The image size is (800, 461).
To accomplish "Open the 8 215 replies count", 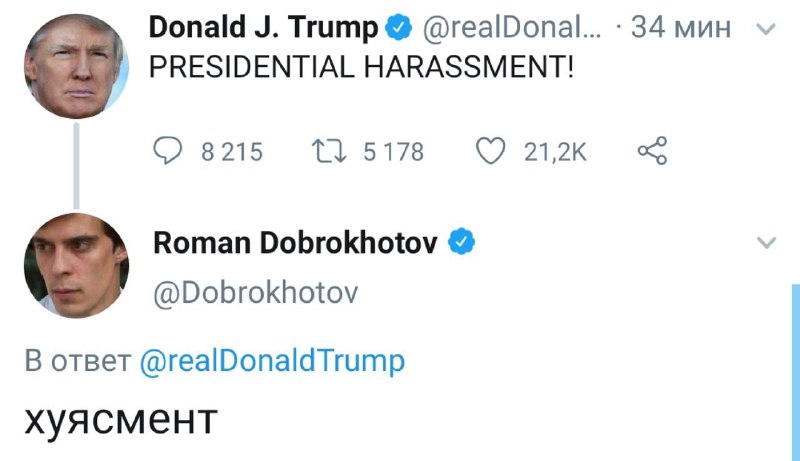I will (231, 152).
